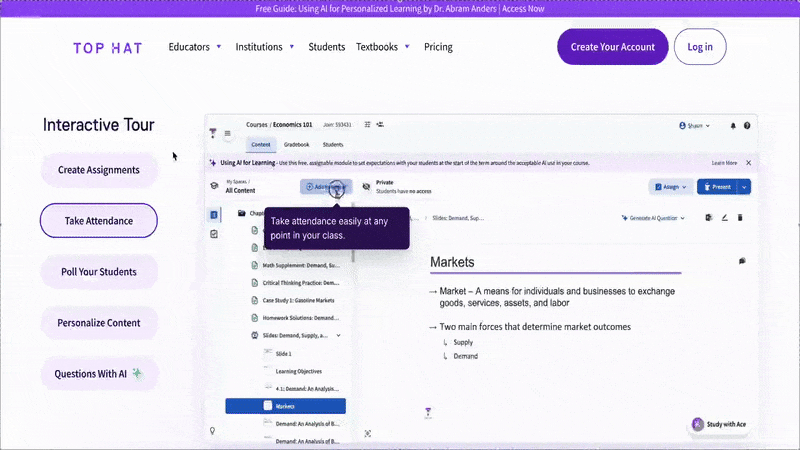Expand the Educators menu
Viewport: 800px width, 450px height.
195,47
